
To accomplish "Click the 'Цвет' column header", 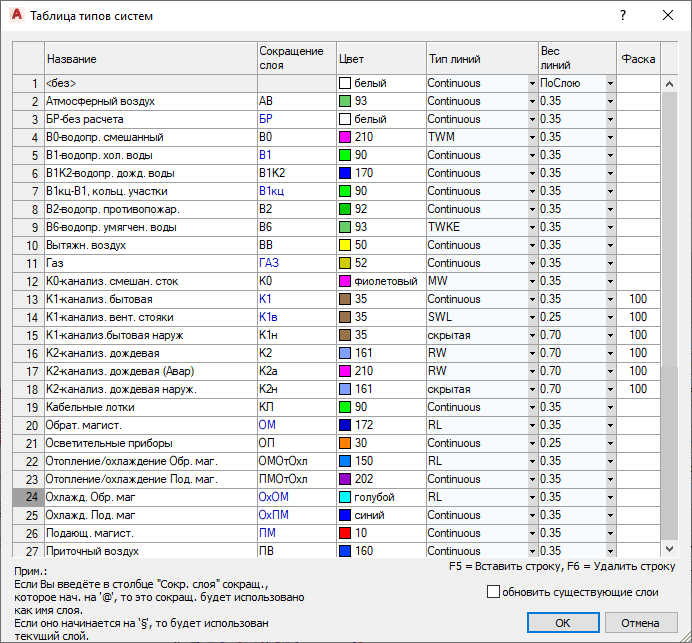I will pos(381,59).
